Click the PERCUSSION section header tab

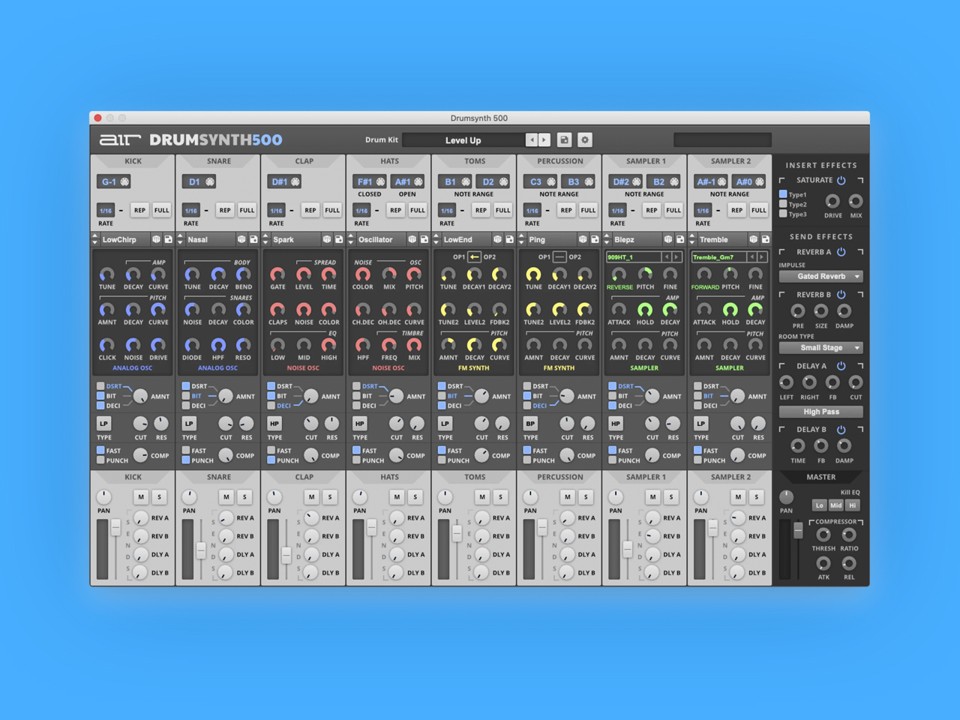[x=560, y=160]
